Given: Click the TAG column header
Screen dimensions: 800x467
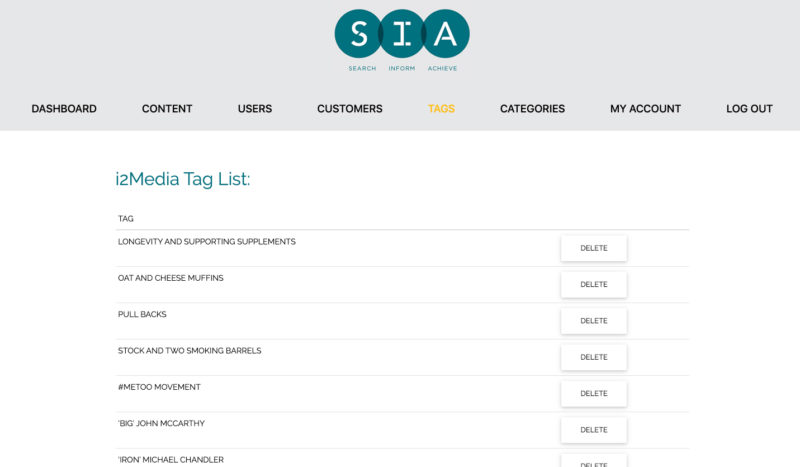Looking at the screenshot, I should point(126,218).
